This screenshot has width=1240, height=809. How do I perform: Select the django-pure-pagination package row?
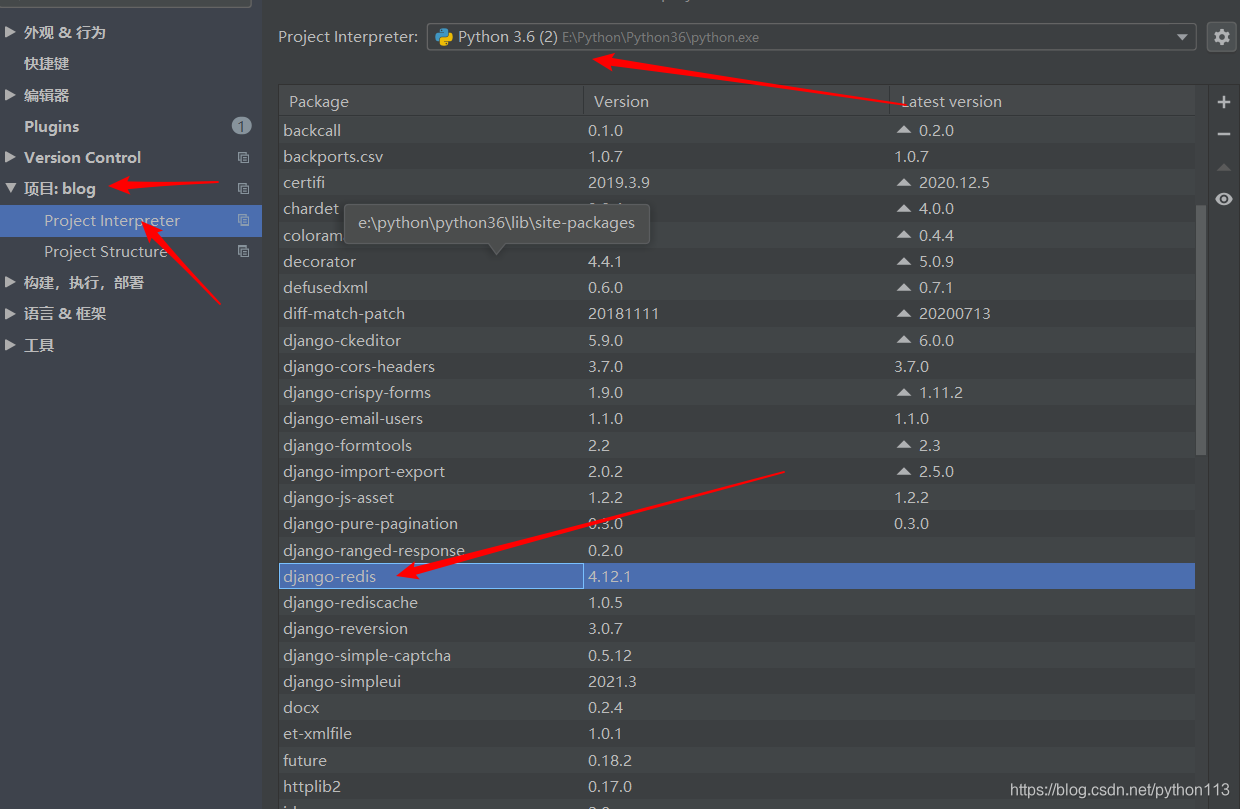737,523
